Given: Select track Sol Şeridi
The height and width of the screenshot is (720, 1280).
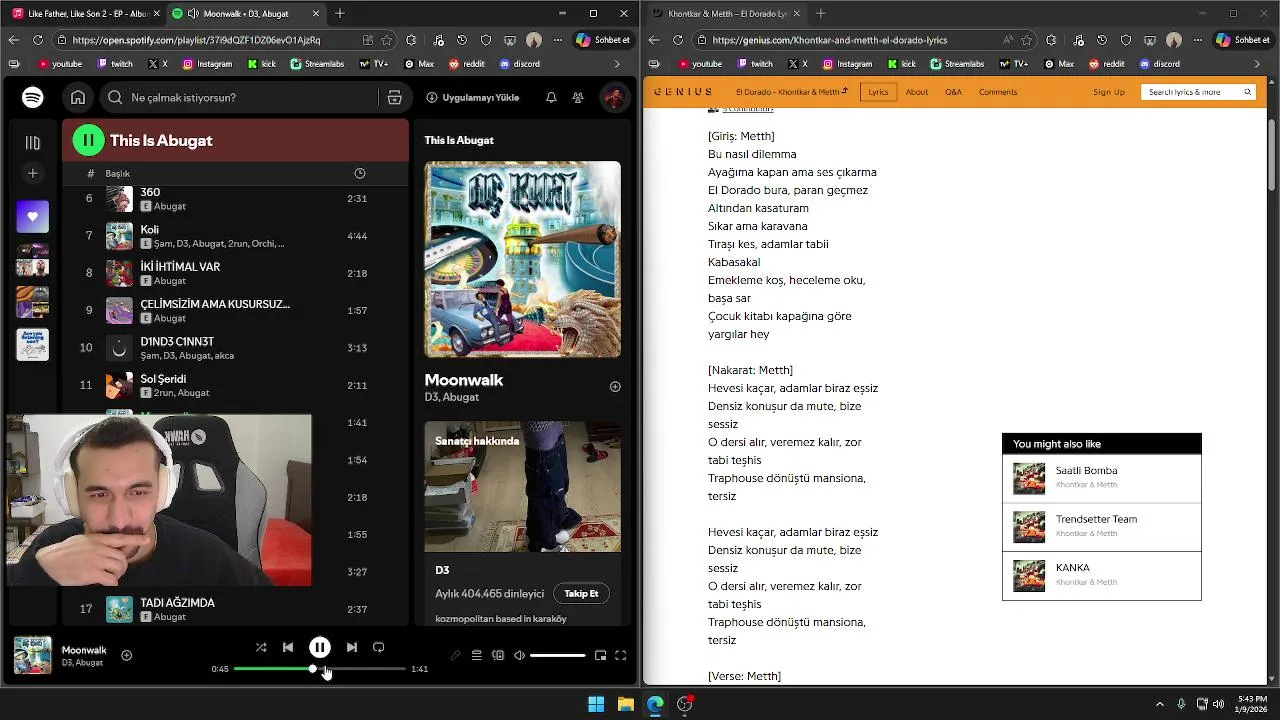Looking at the screenshot, I should point(236,385).
